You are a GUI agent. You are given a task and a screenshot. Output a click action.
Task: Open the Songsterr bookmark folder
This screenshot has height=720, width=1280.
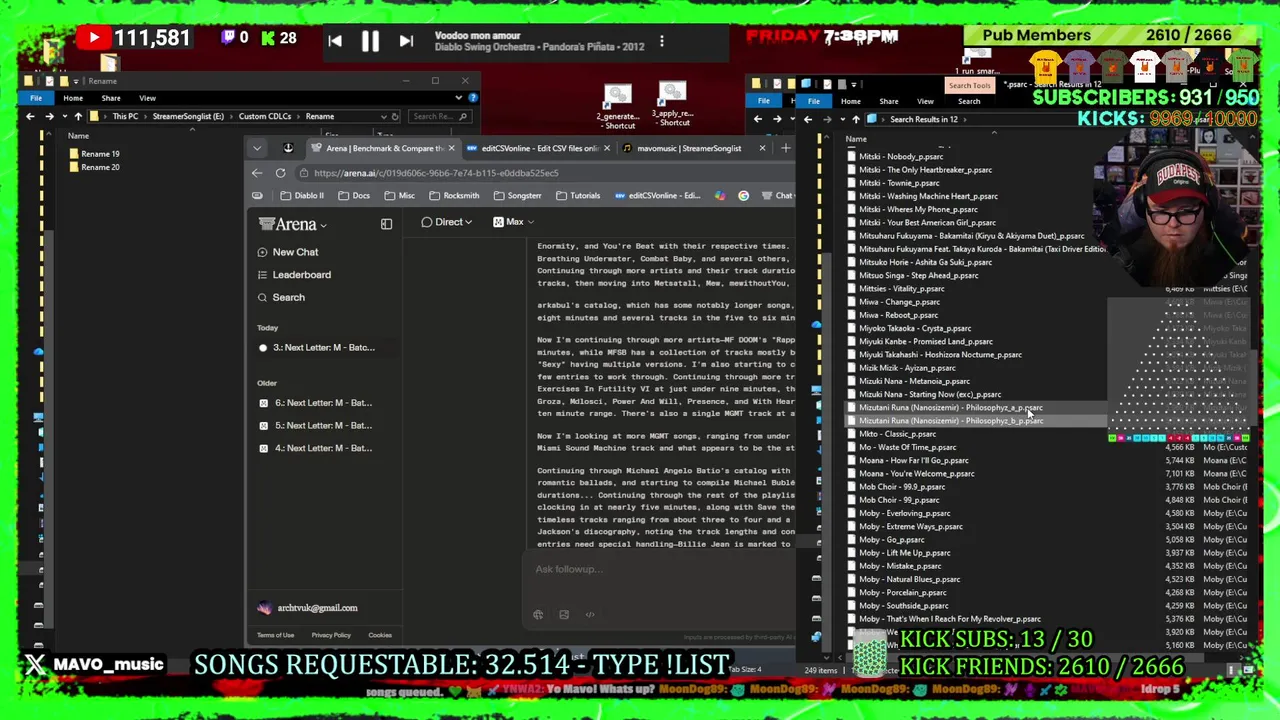coord(517,196)
